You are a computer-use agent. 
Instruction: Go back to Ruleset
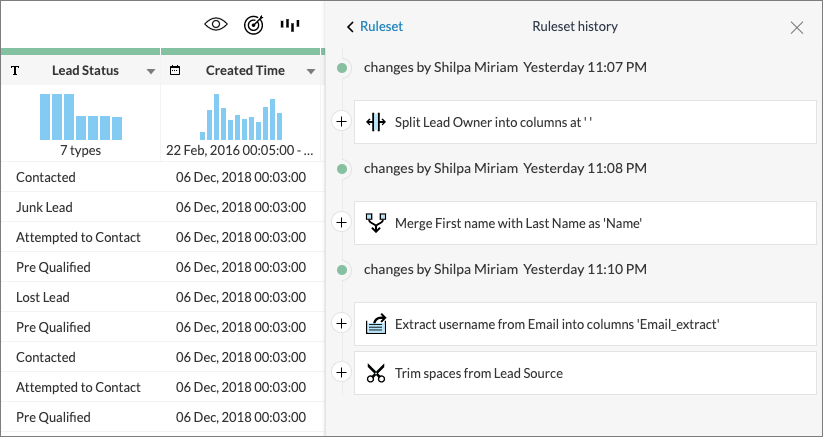pos(374,27)
